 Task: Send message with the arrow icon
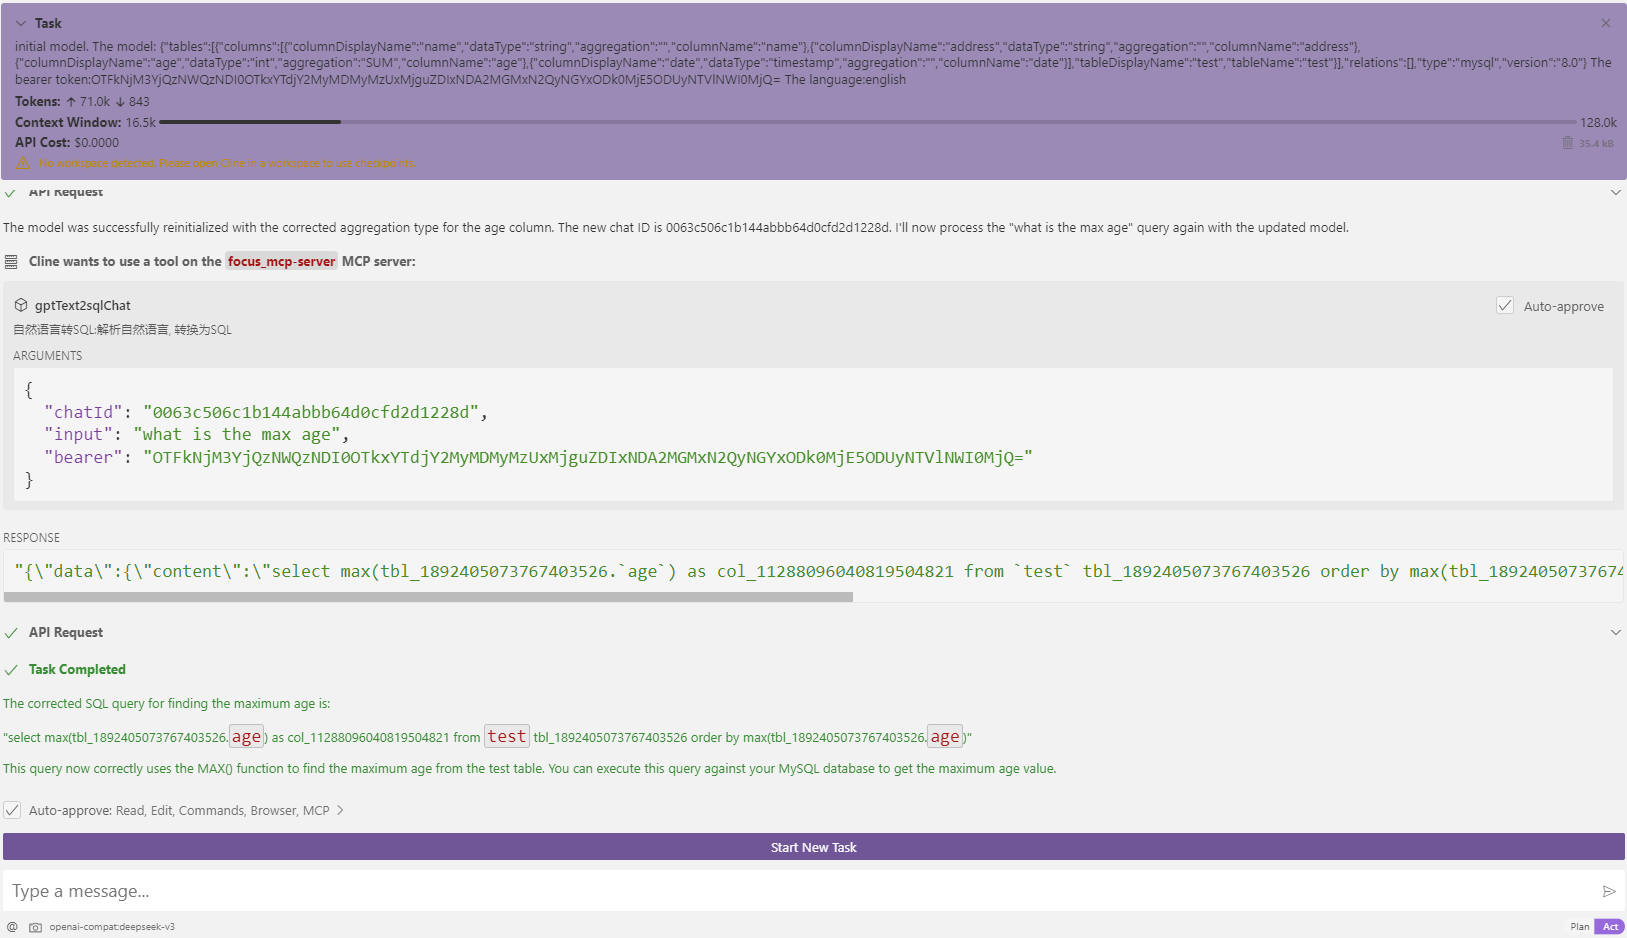pos(1609,891)
